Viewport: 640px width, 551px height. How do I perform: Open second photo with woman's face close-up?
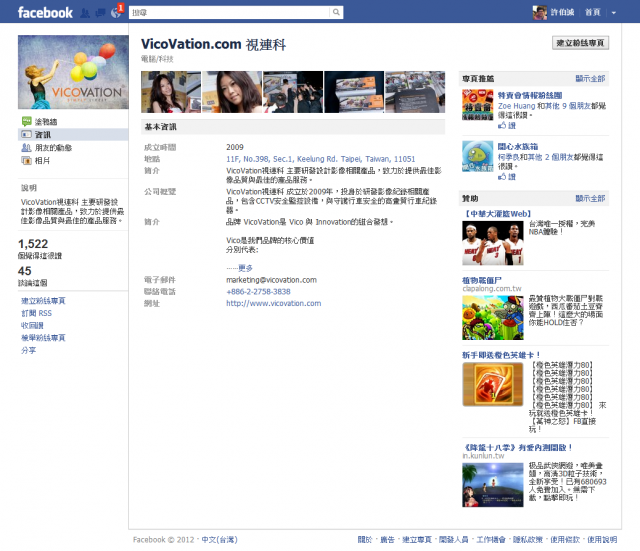[x=232, y=92]
